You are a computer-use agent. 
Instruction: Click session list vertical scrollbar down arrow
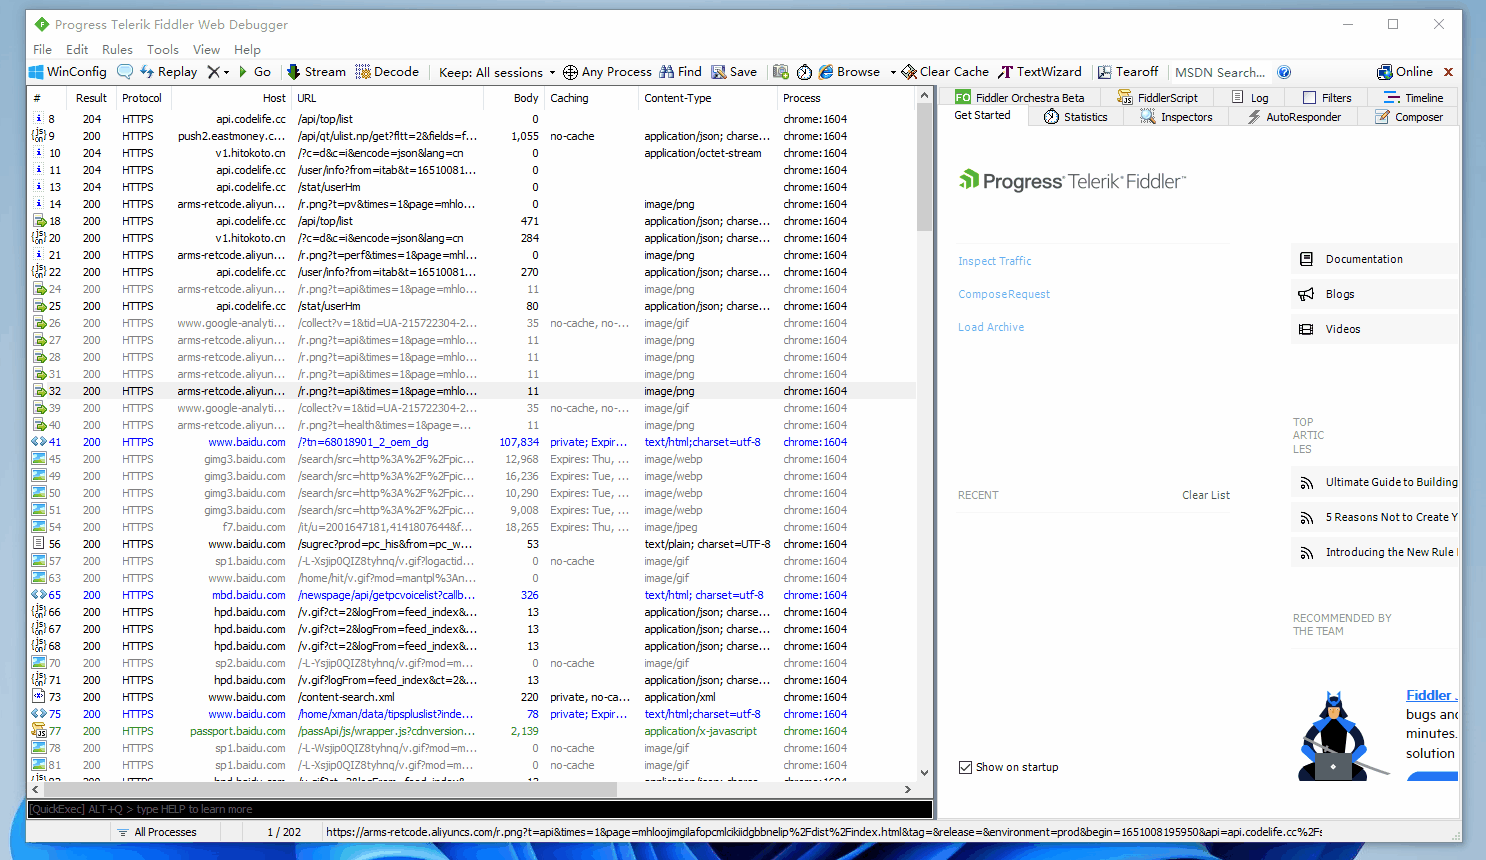(925, 772)
